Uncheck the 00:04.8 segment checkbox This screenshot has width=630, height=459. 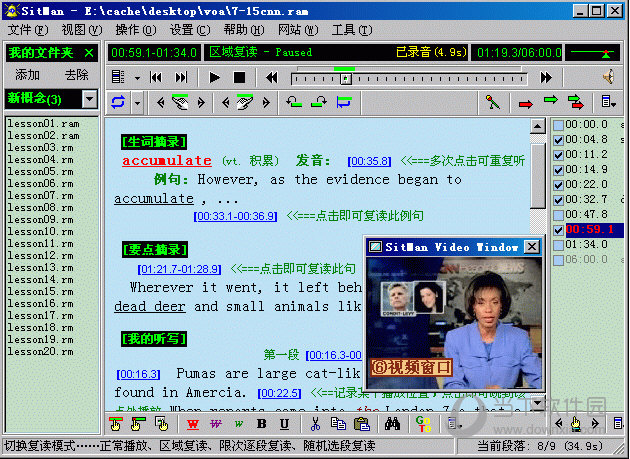coord(558,140)
